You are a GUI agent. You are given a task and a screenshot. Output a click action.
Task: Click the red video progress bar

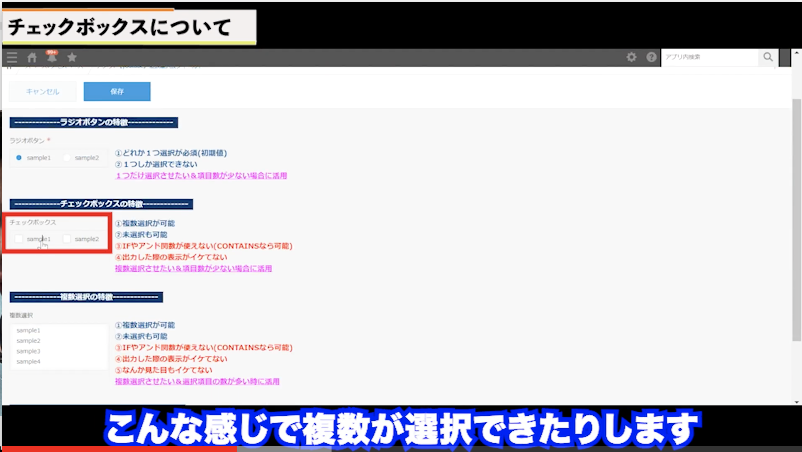[x=118, y=448]
